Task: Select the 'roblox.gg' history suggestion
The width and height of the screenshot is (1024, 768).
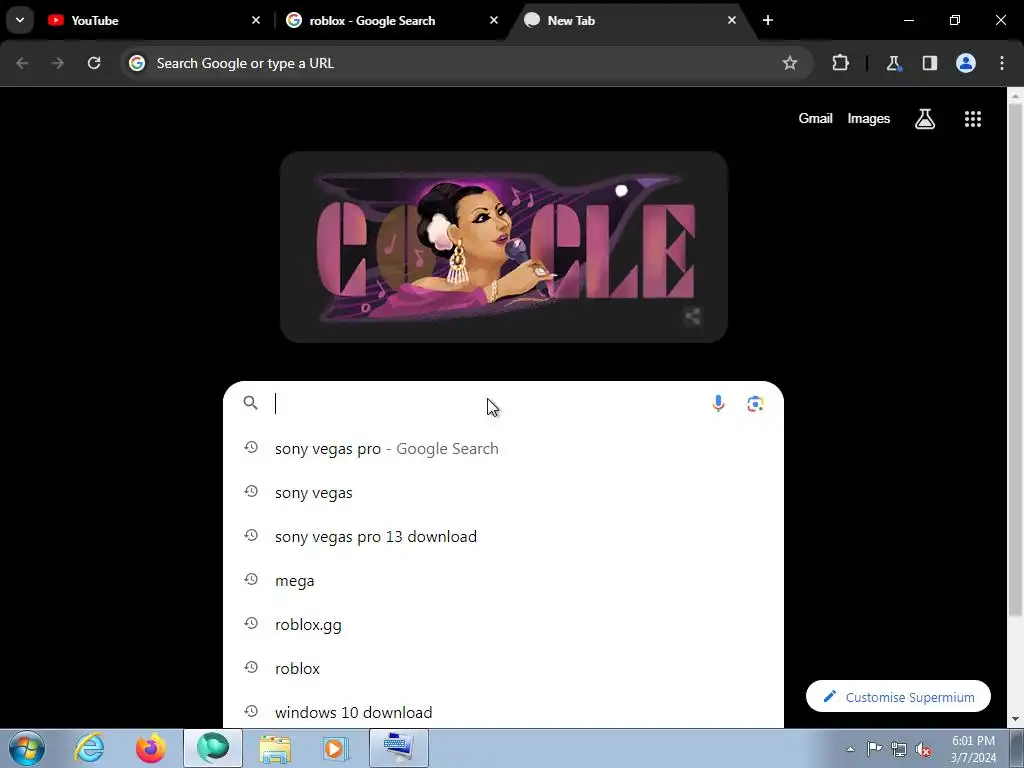Action: (x=504, y=624)
